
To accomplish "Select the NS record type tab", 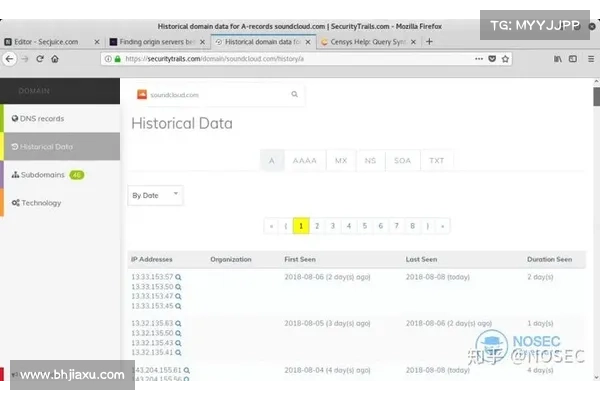I will 370,161.
